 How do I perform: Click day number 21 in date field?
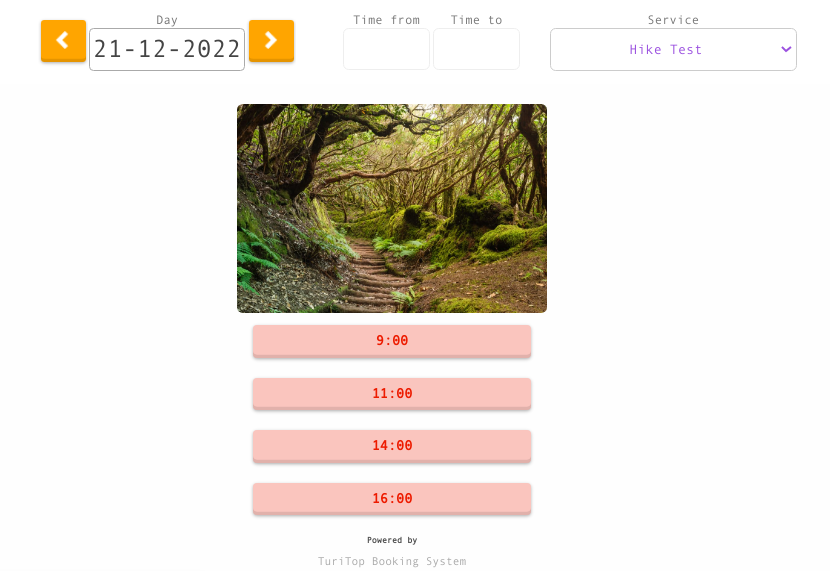pos(107,49)
